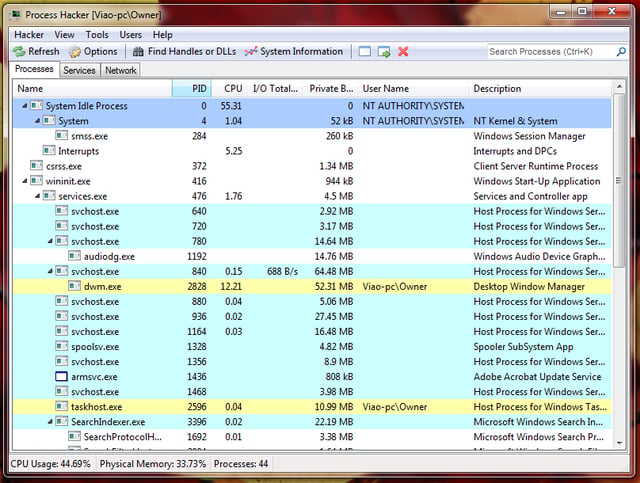Click the Search Processes input field
The height and width of the screenshot is (483, 640).
point(551,51)
